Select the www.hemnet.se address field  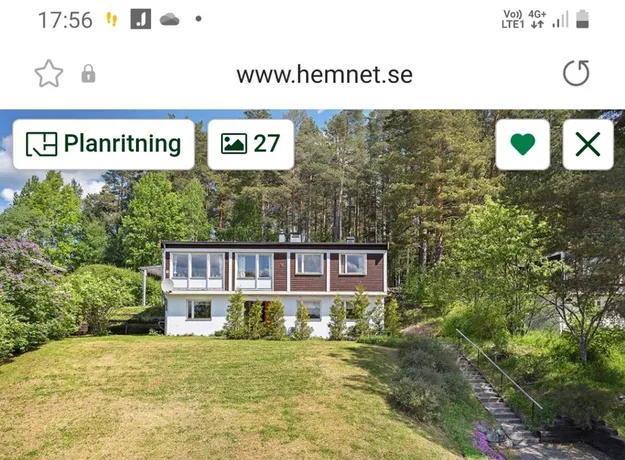324,74
